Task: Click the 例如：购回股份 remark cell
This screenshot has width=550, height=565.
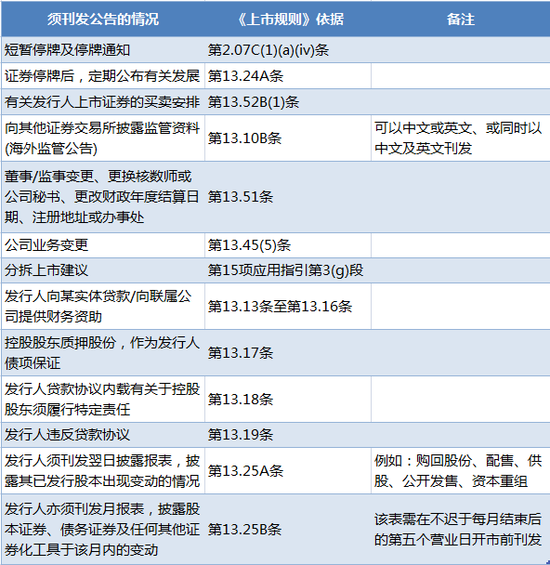Action: pyautogui.click(x=461, y=471)
